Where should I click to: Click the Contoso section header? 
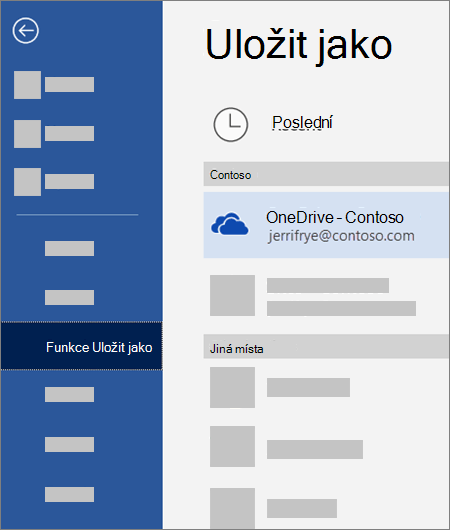(326, 174)
